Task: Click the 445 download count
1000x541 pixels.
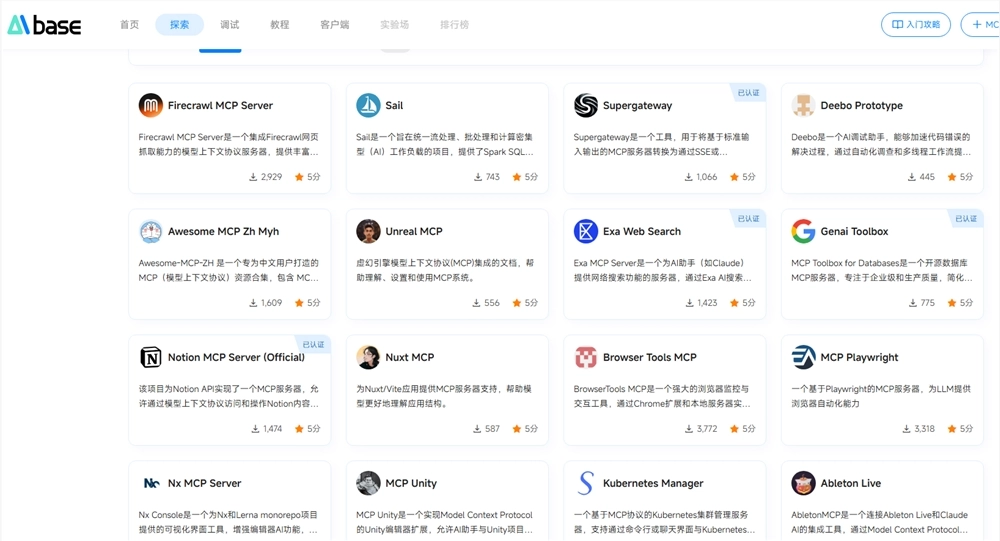Action: pyautogui.click(x=927, y=177)
